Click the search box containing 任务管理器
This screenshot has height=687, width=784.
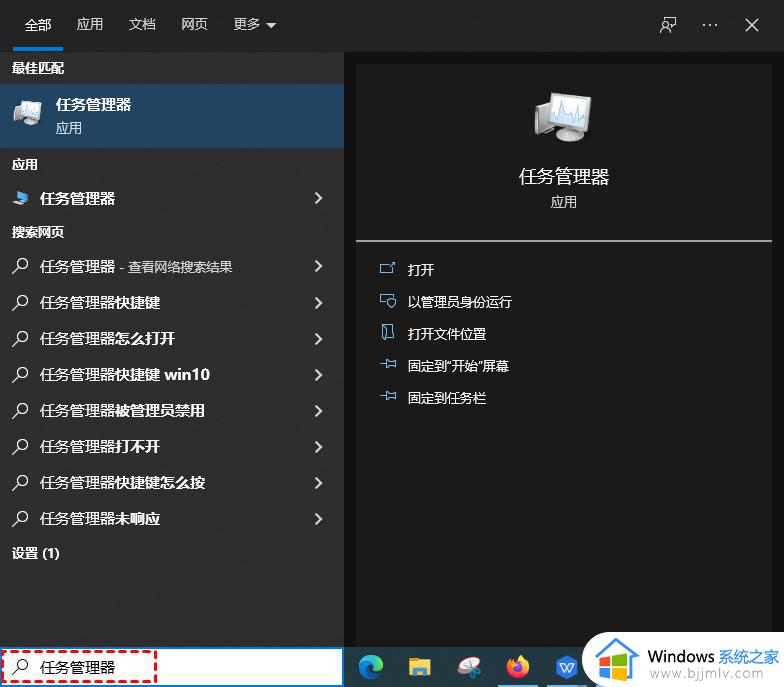pos(172,667)
